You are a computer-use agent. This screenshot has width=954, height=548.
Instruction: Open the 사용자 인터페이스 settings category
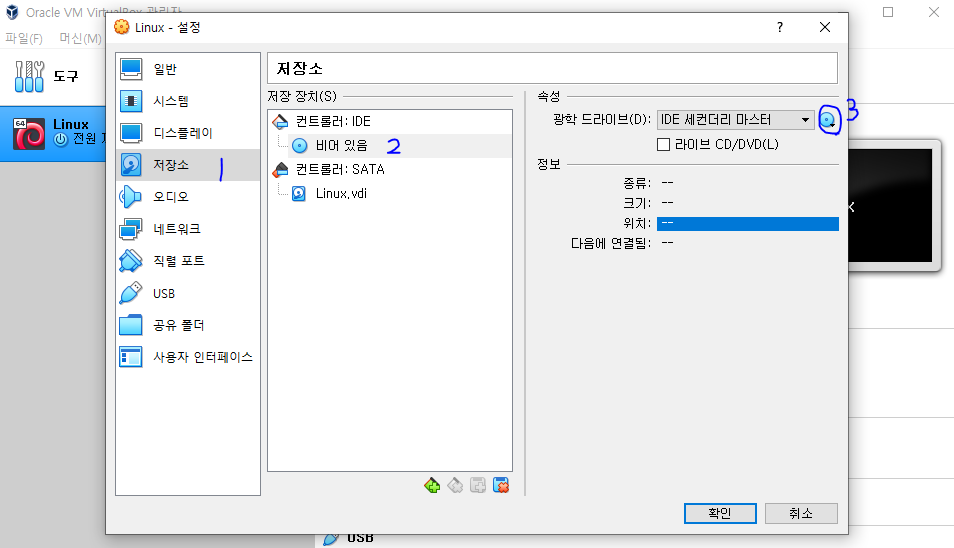click(187, 357)
